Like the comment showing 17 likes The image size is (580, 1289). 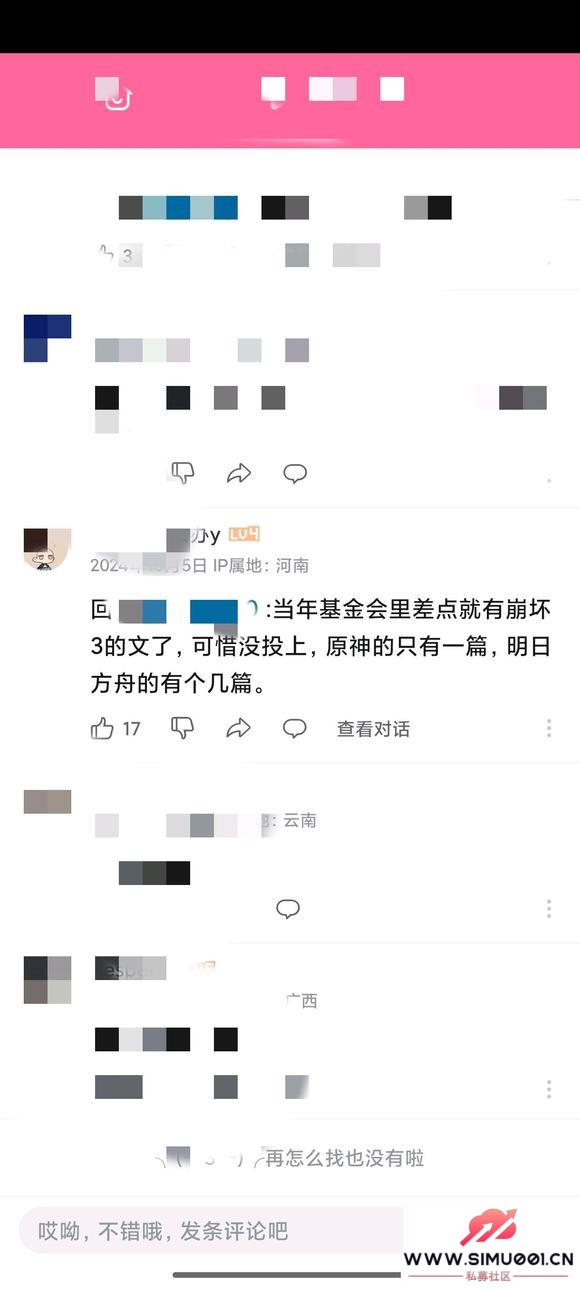[102, 729]
